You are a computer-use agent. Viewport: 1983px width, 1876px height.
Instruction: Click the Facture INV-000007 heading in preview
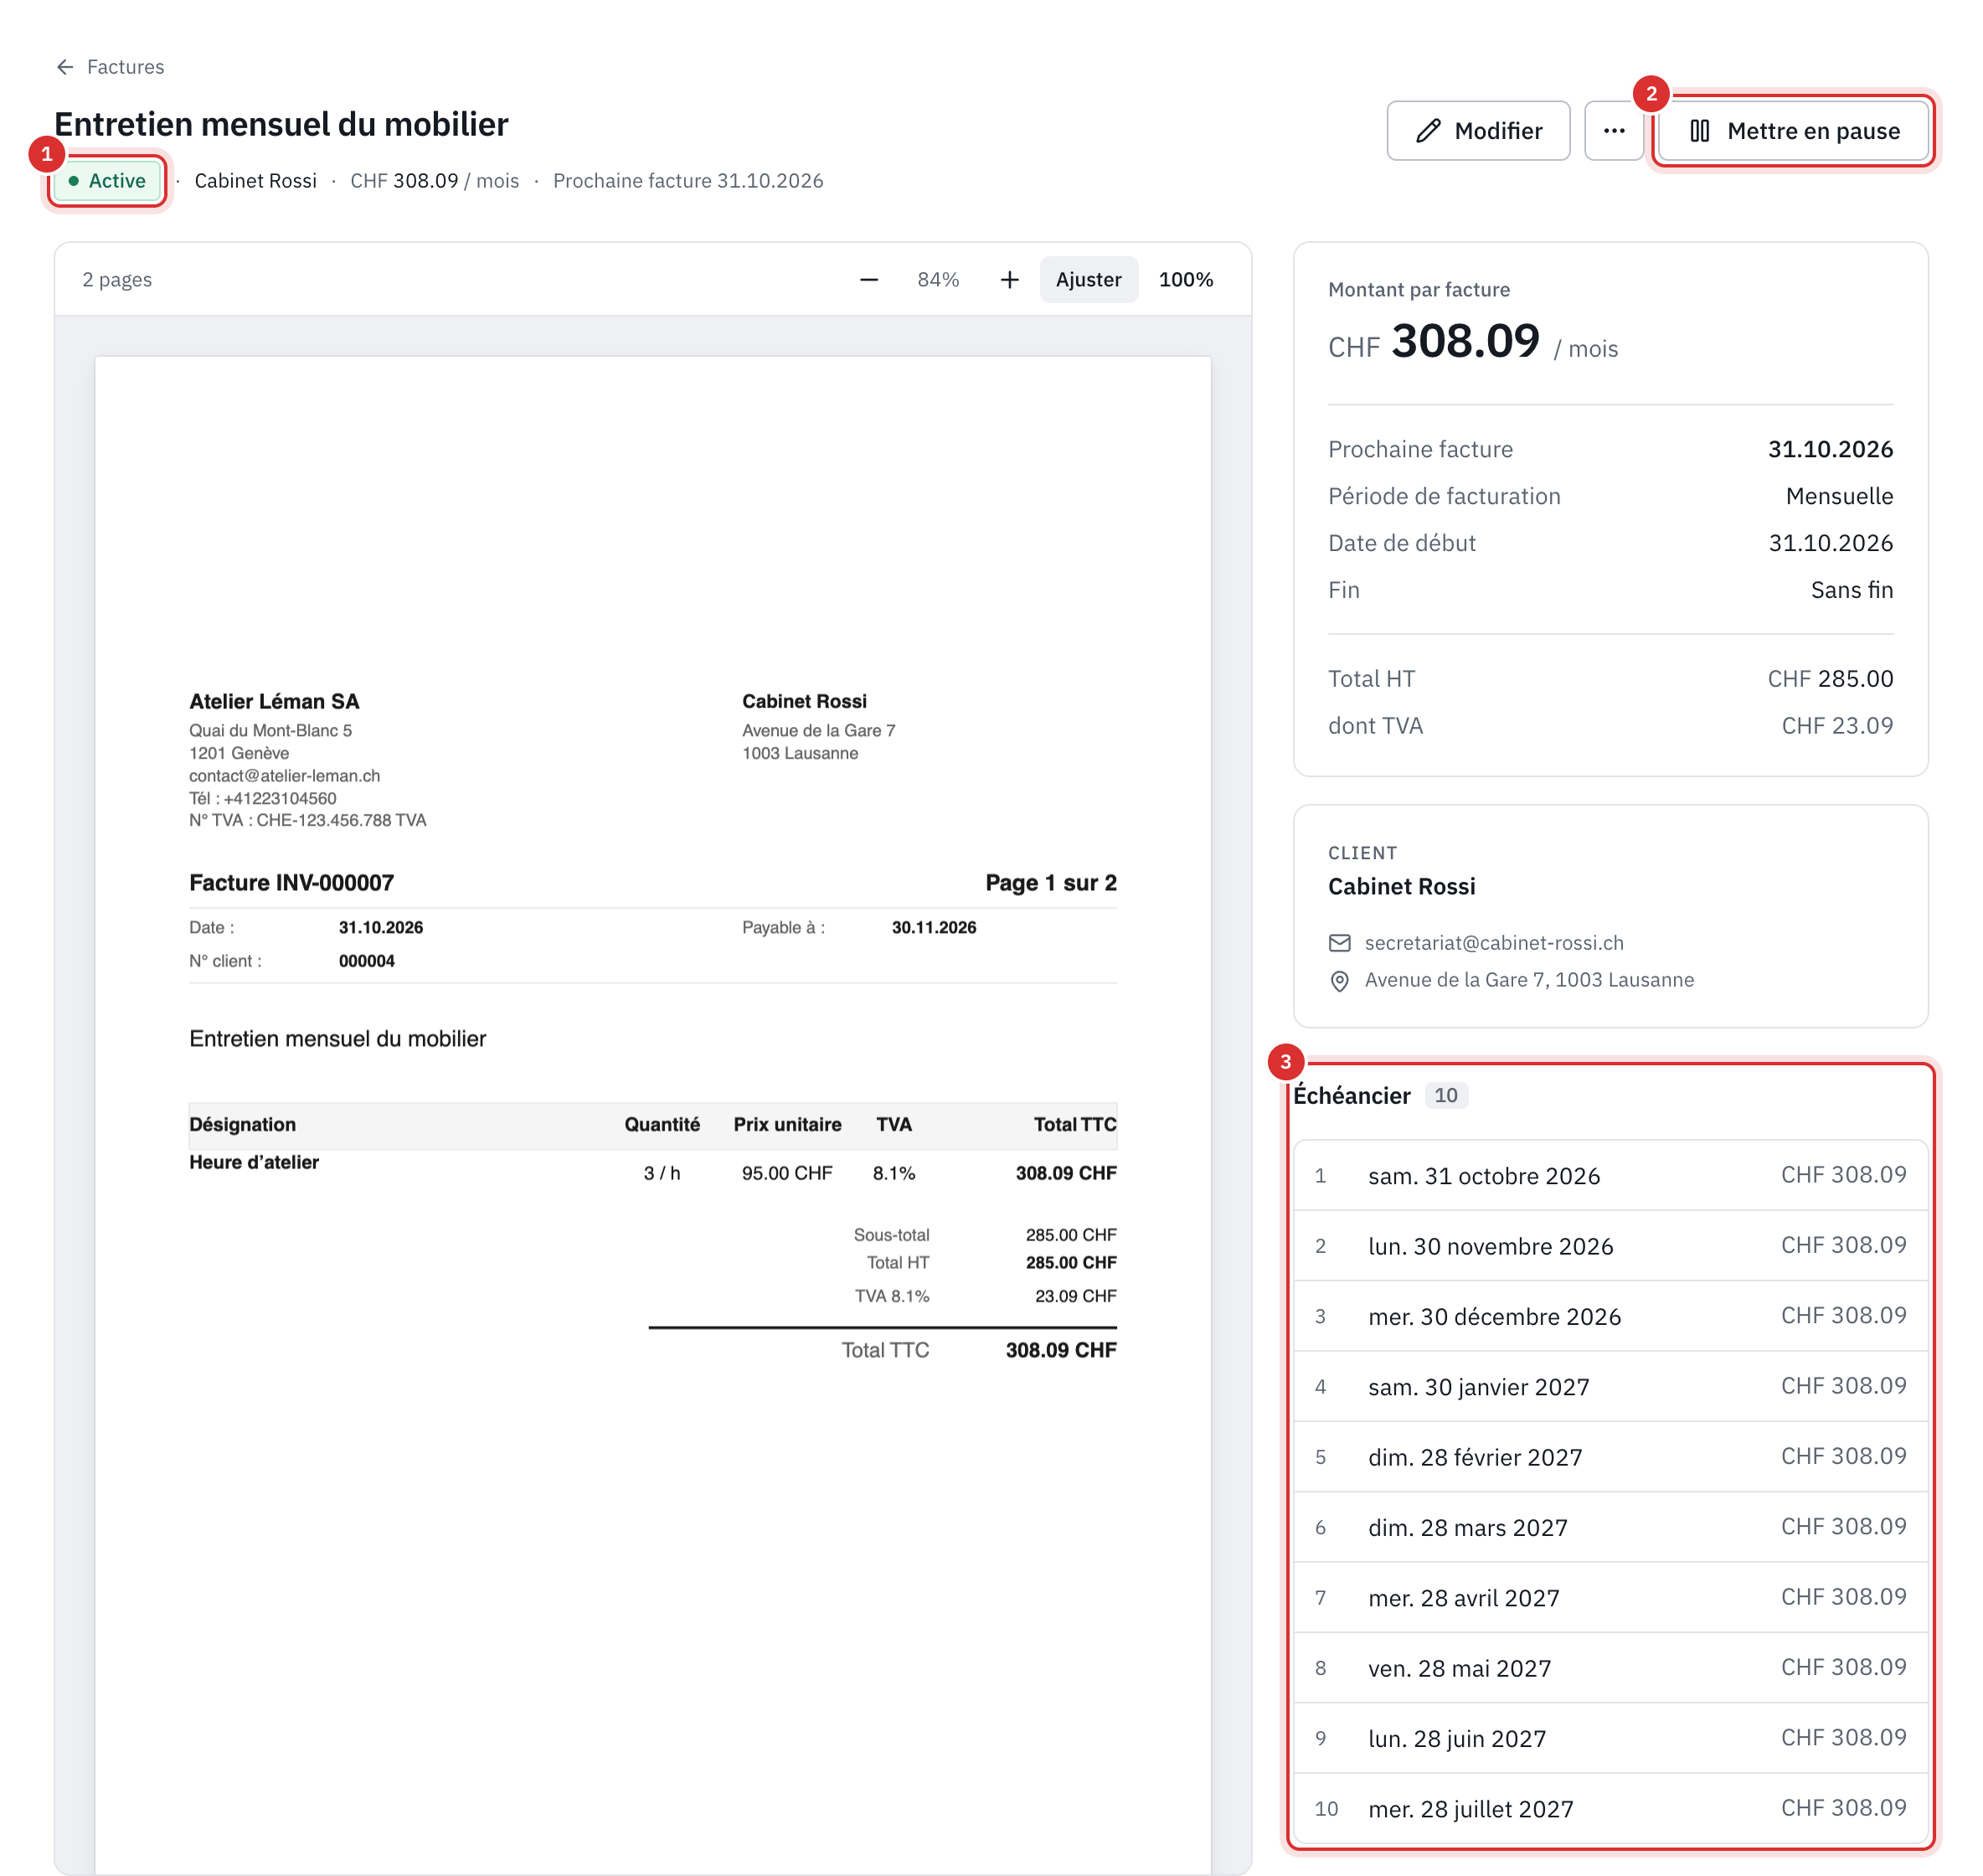[291, 883]
